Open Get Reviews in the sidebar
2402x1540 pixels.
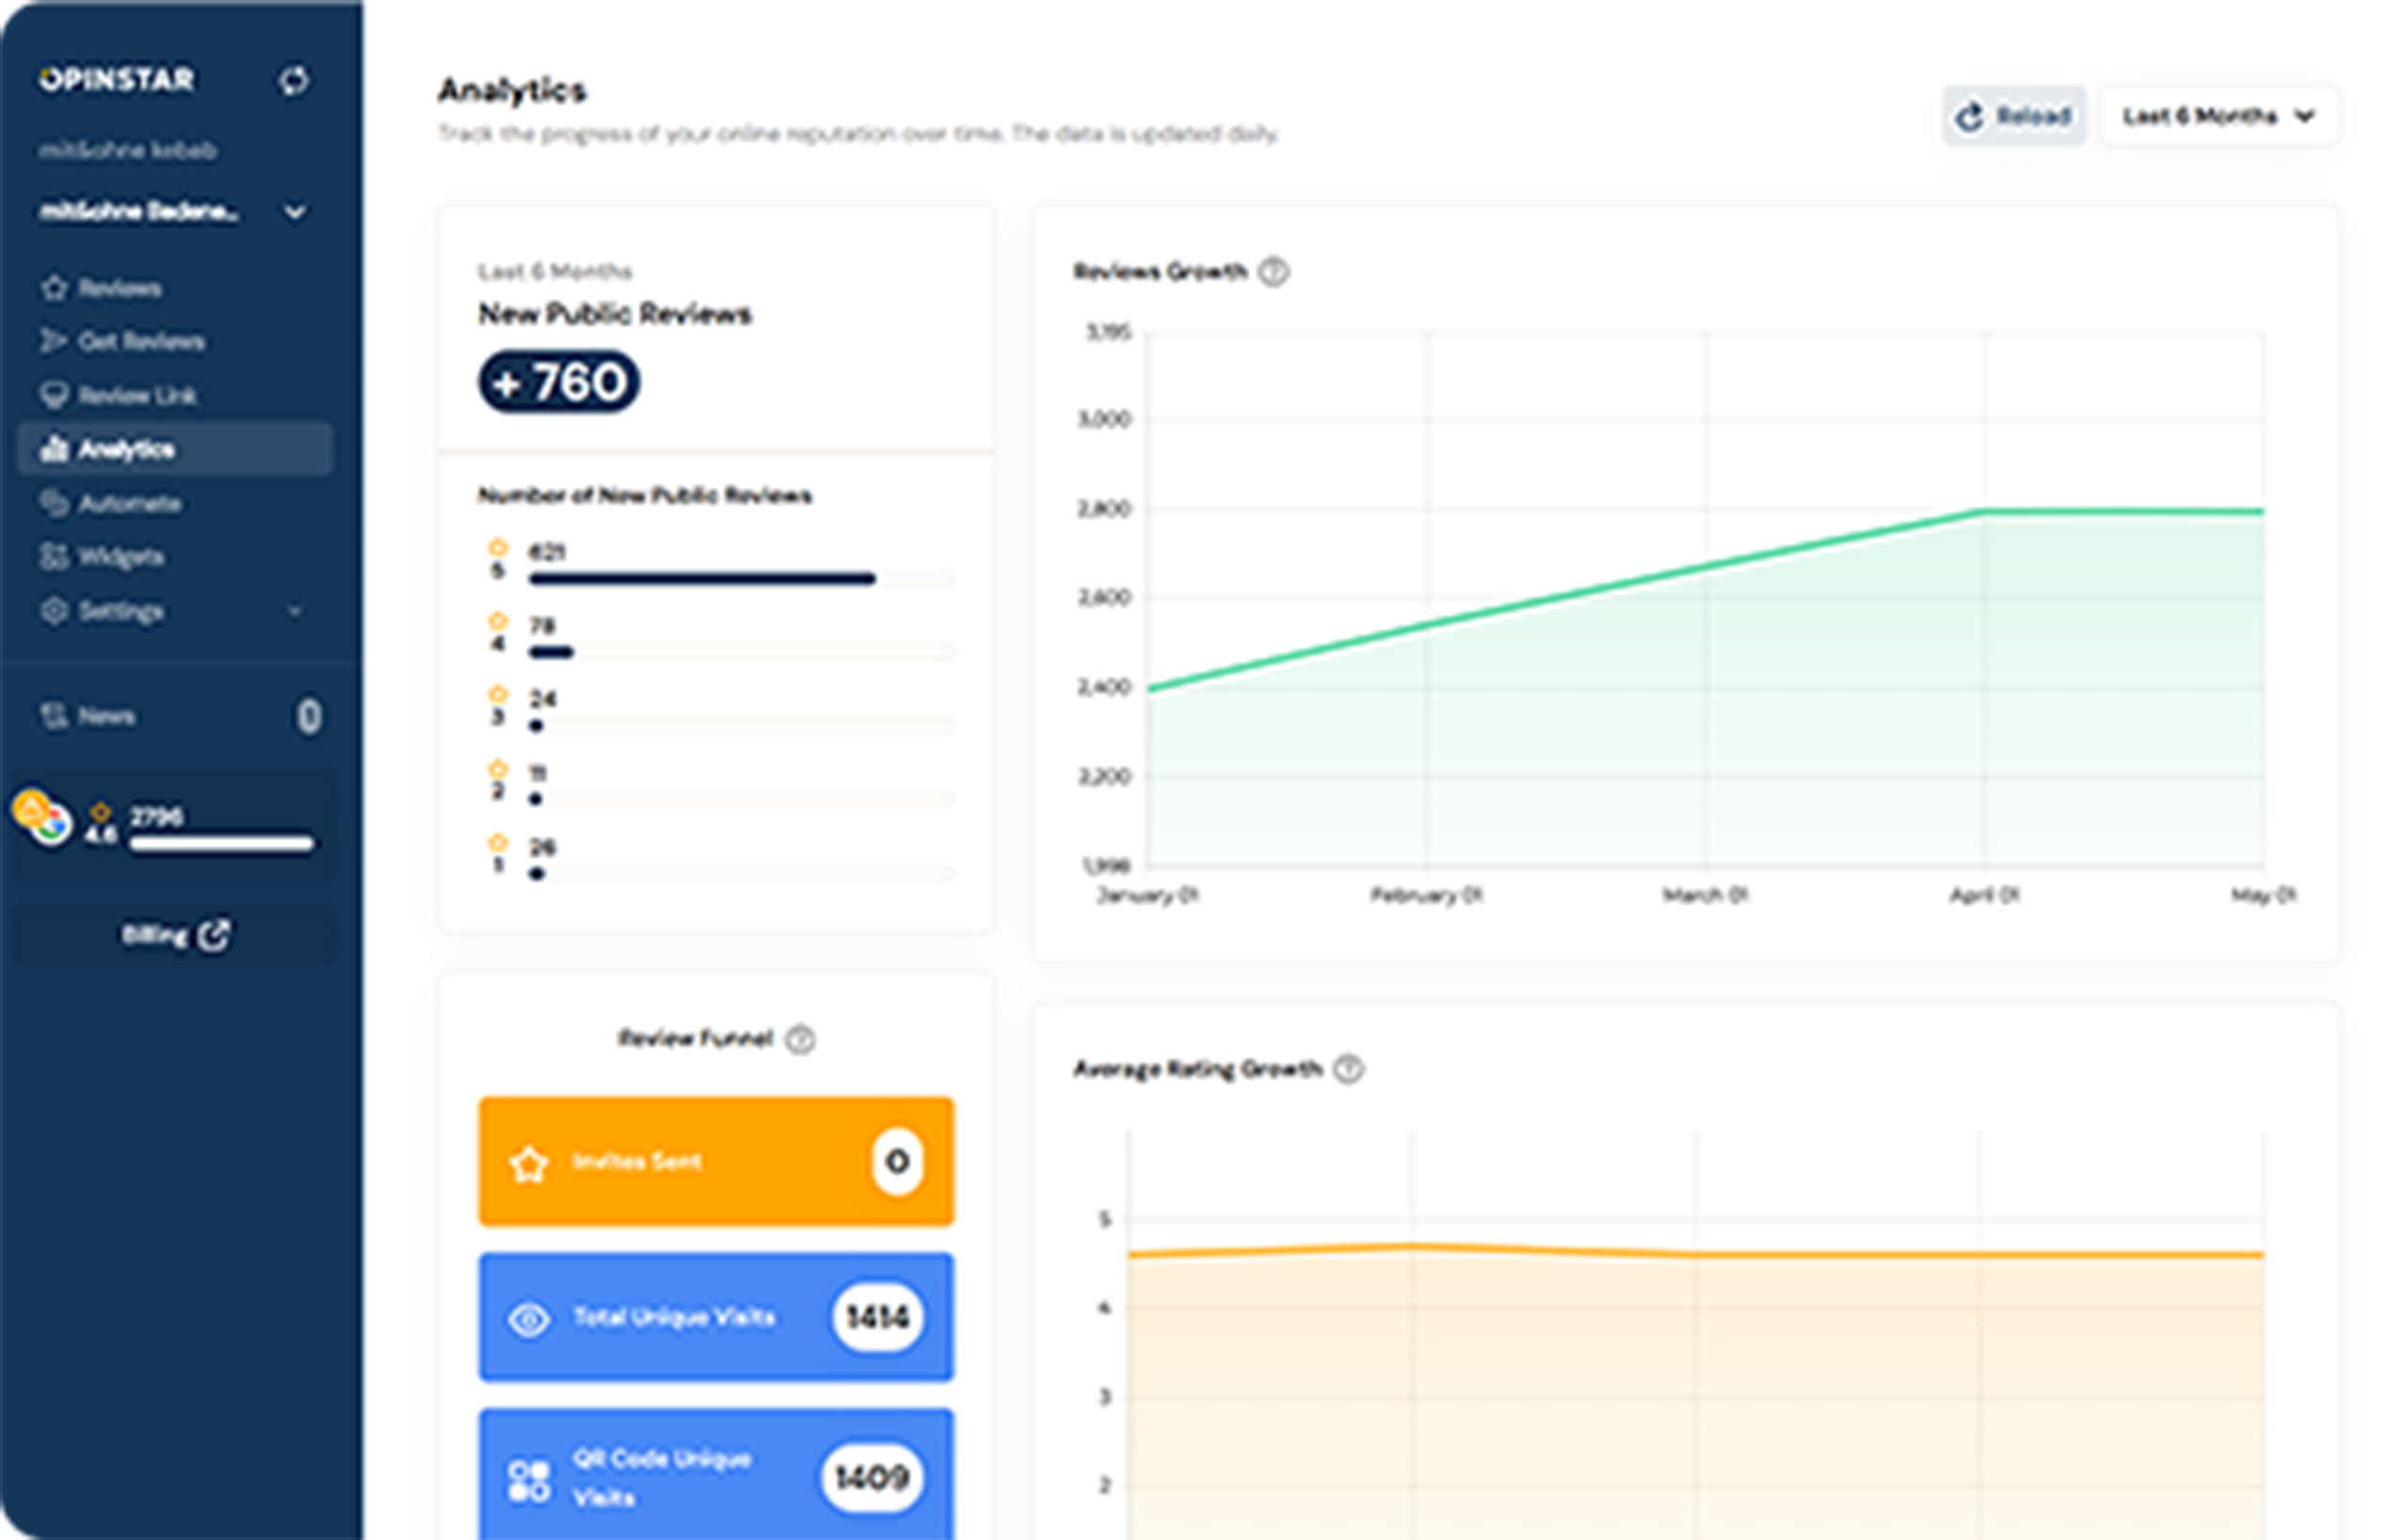pyautogui.click(x=174, y=342)
